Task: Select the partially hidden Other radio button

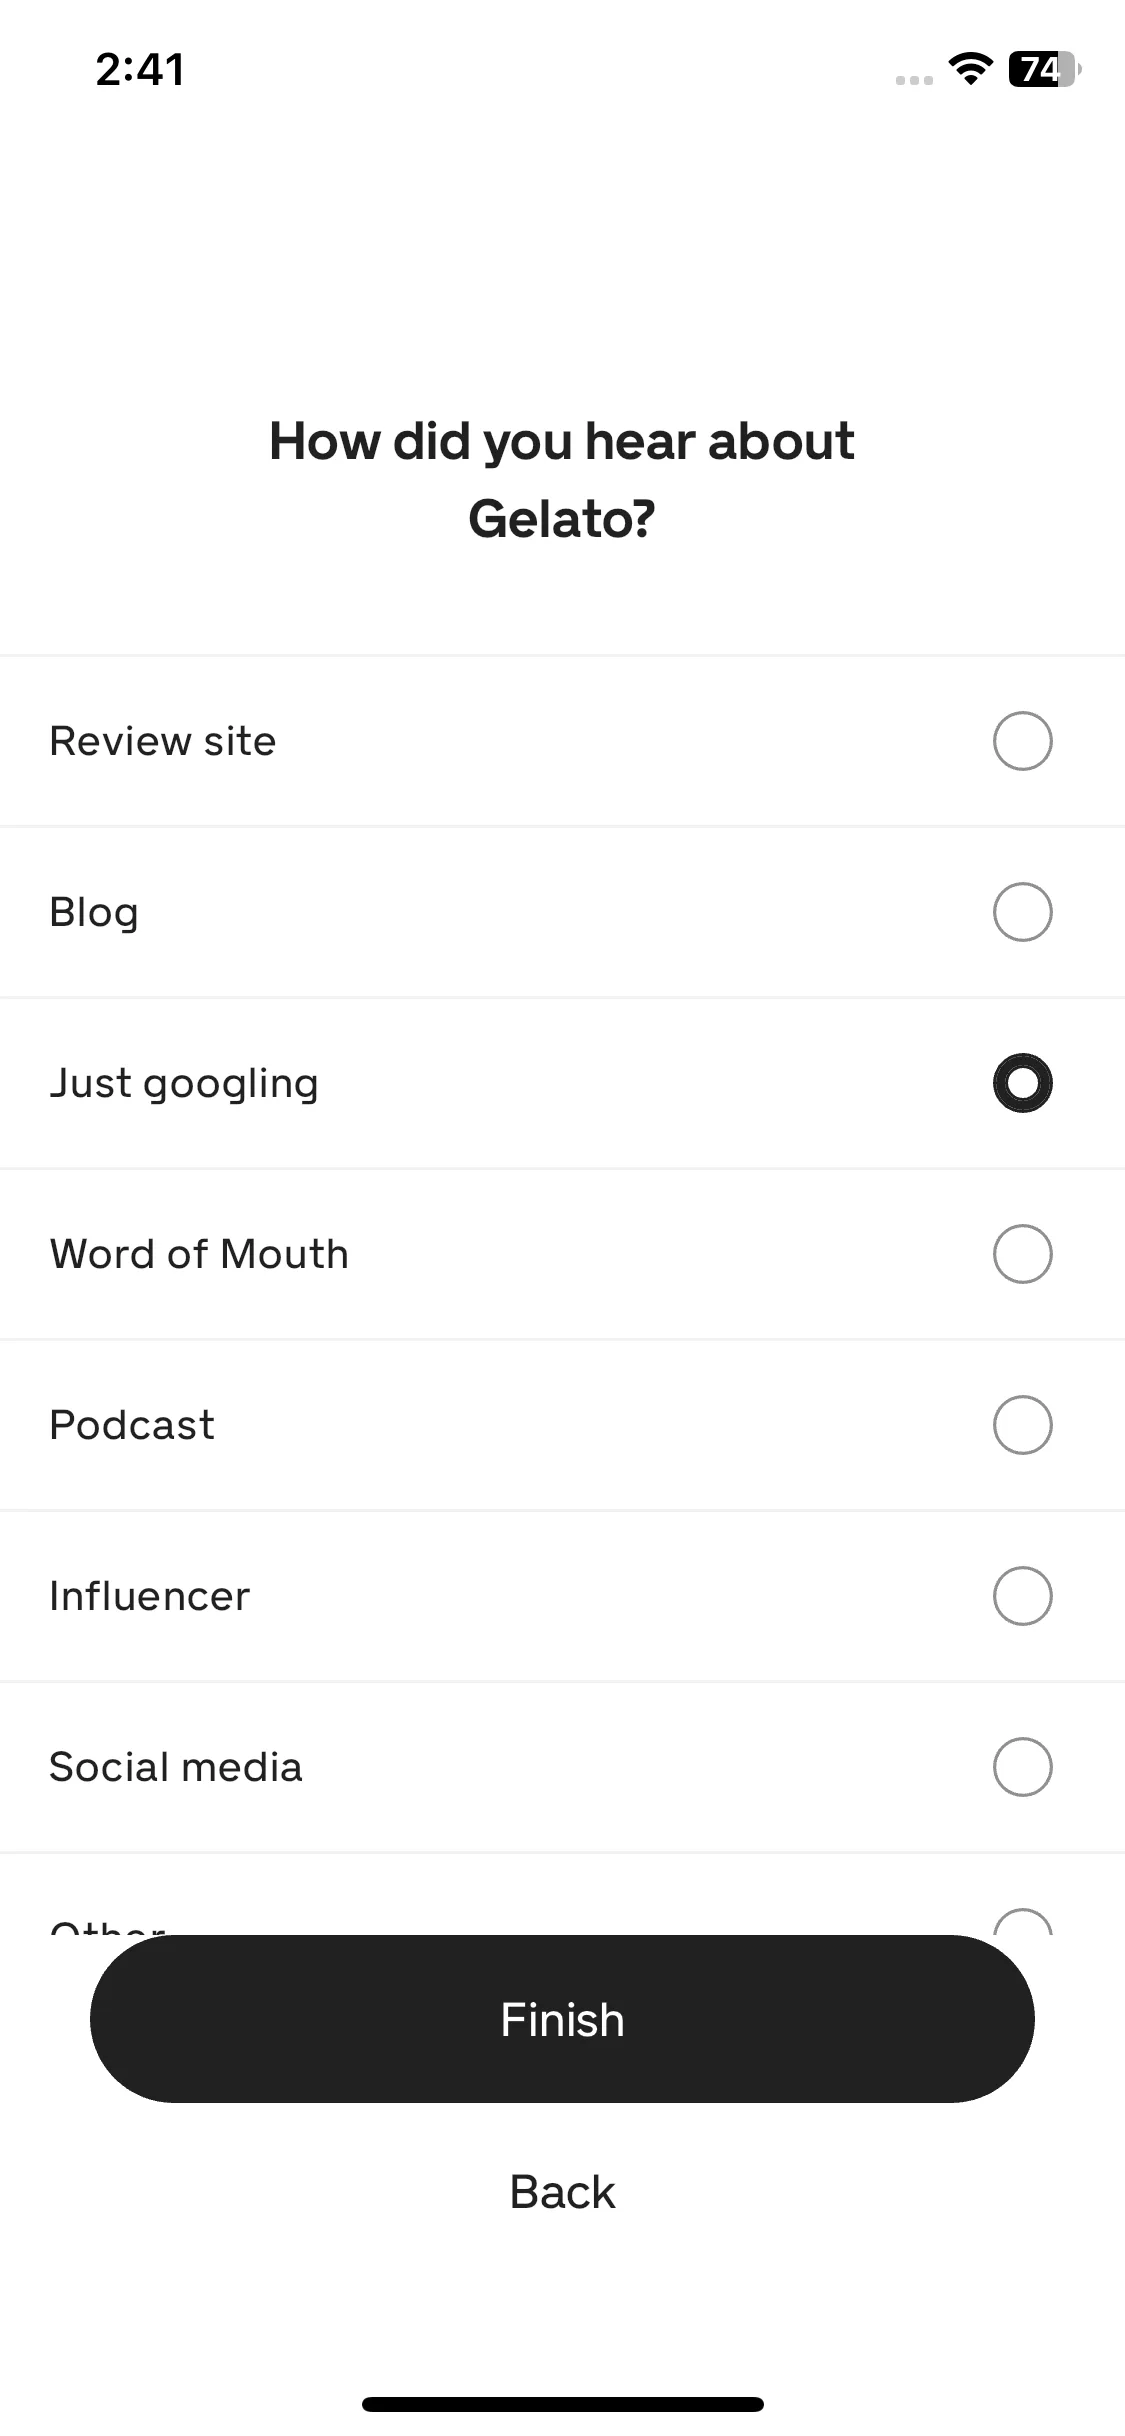Action: pos(1022,1922)
